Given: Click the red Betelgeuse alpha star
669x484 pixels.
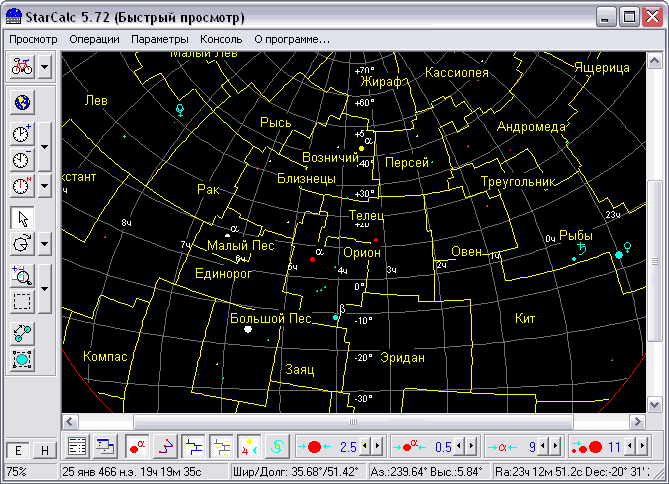Looking at the screenshot, I should click(x=312, y=259).
